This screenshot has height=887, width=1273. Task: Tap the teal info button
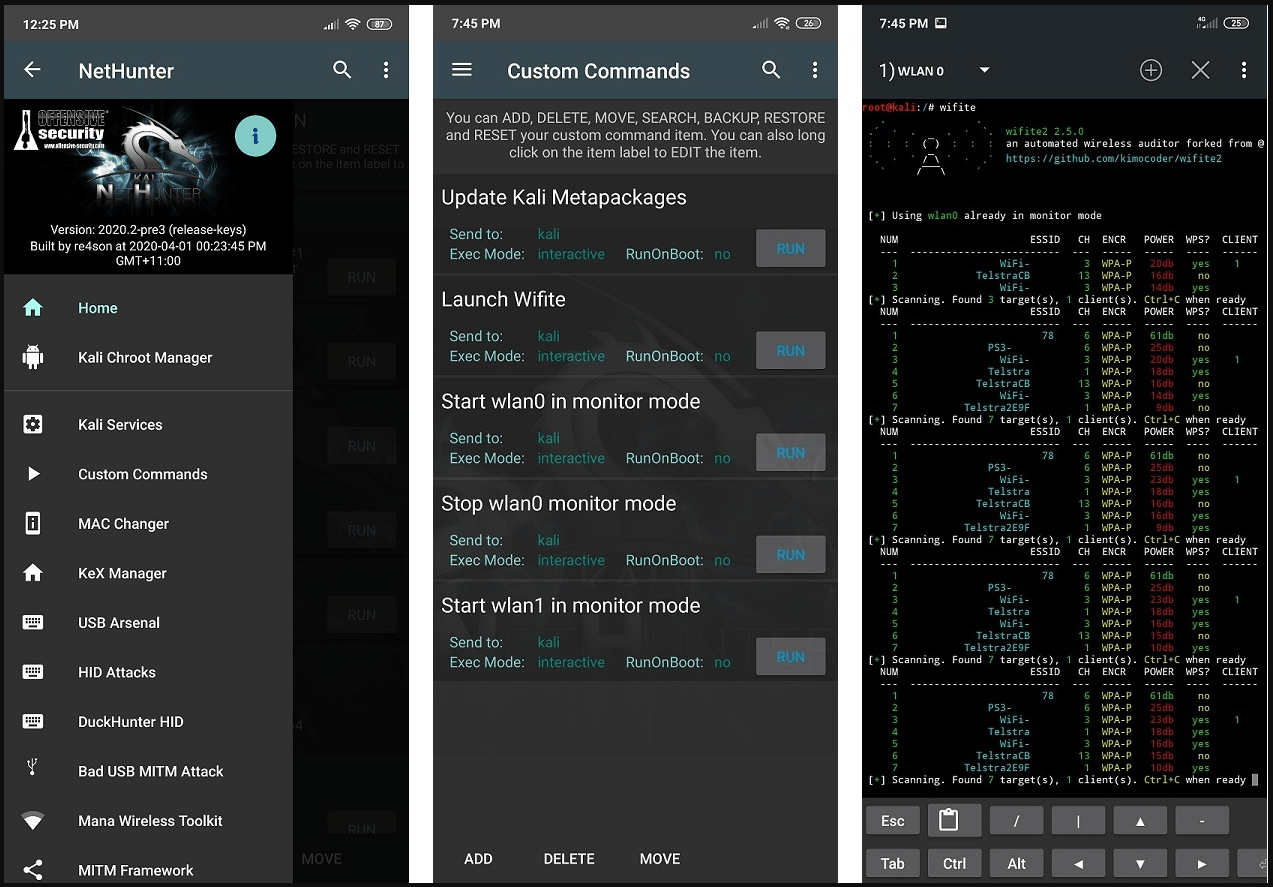(255, 135)
